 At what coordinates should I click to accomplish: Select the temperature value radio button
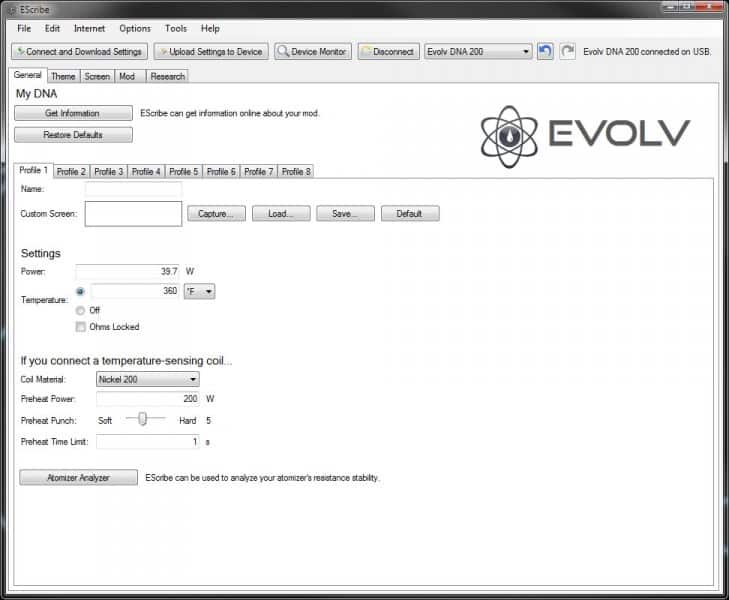point(80,291)
